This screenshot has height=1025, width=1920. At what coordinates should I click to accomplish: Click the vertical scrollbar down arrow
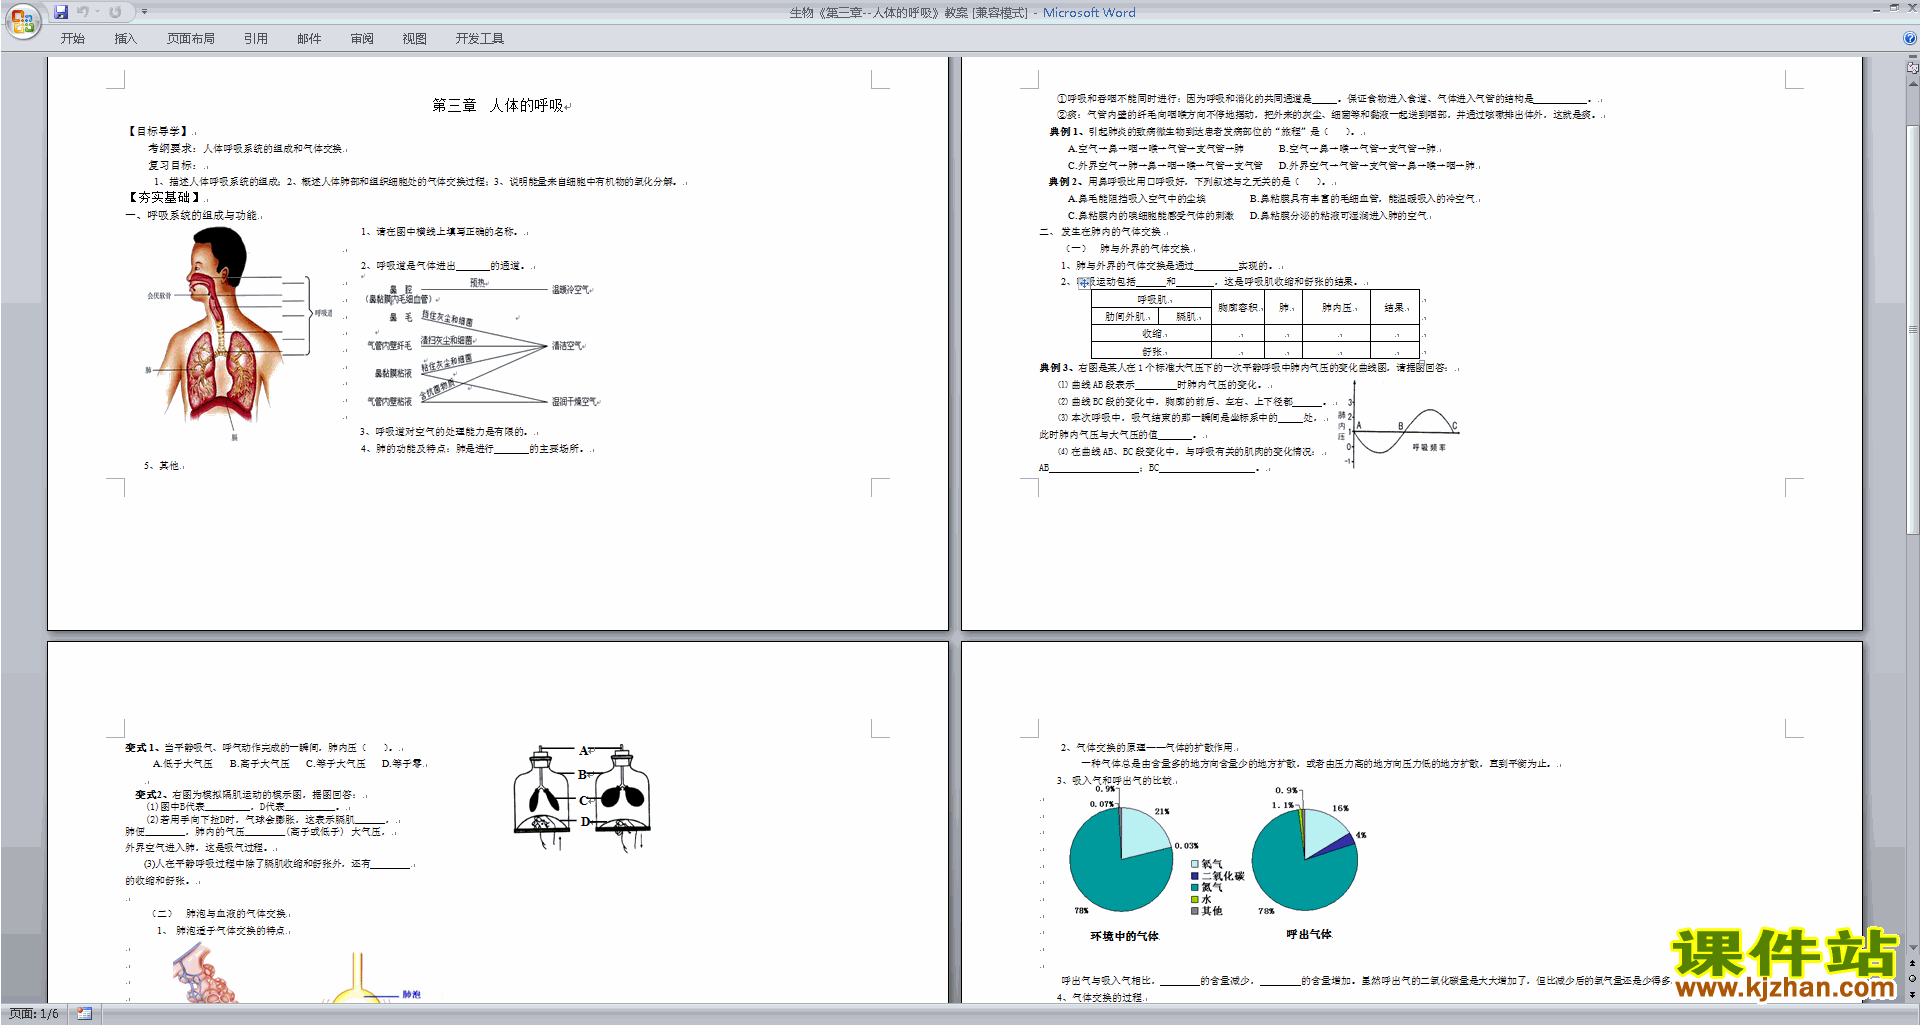[1912, 948]
